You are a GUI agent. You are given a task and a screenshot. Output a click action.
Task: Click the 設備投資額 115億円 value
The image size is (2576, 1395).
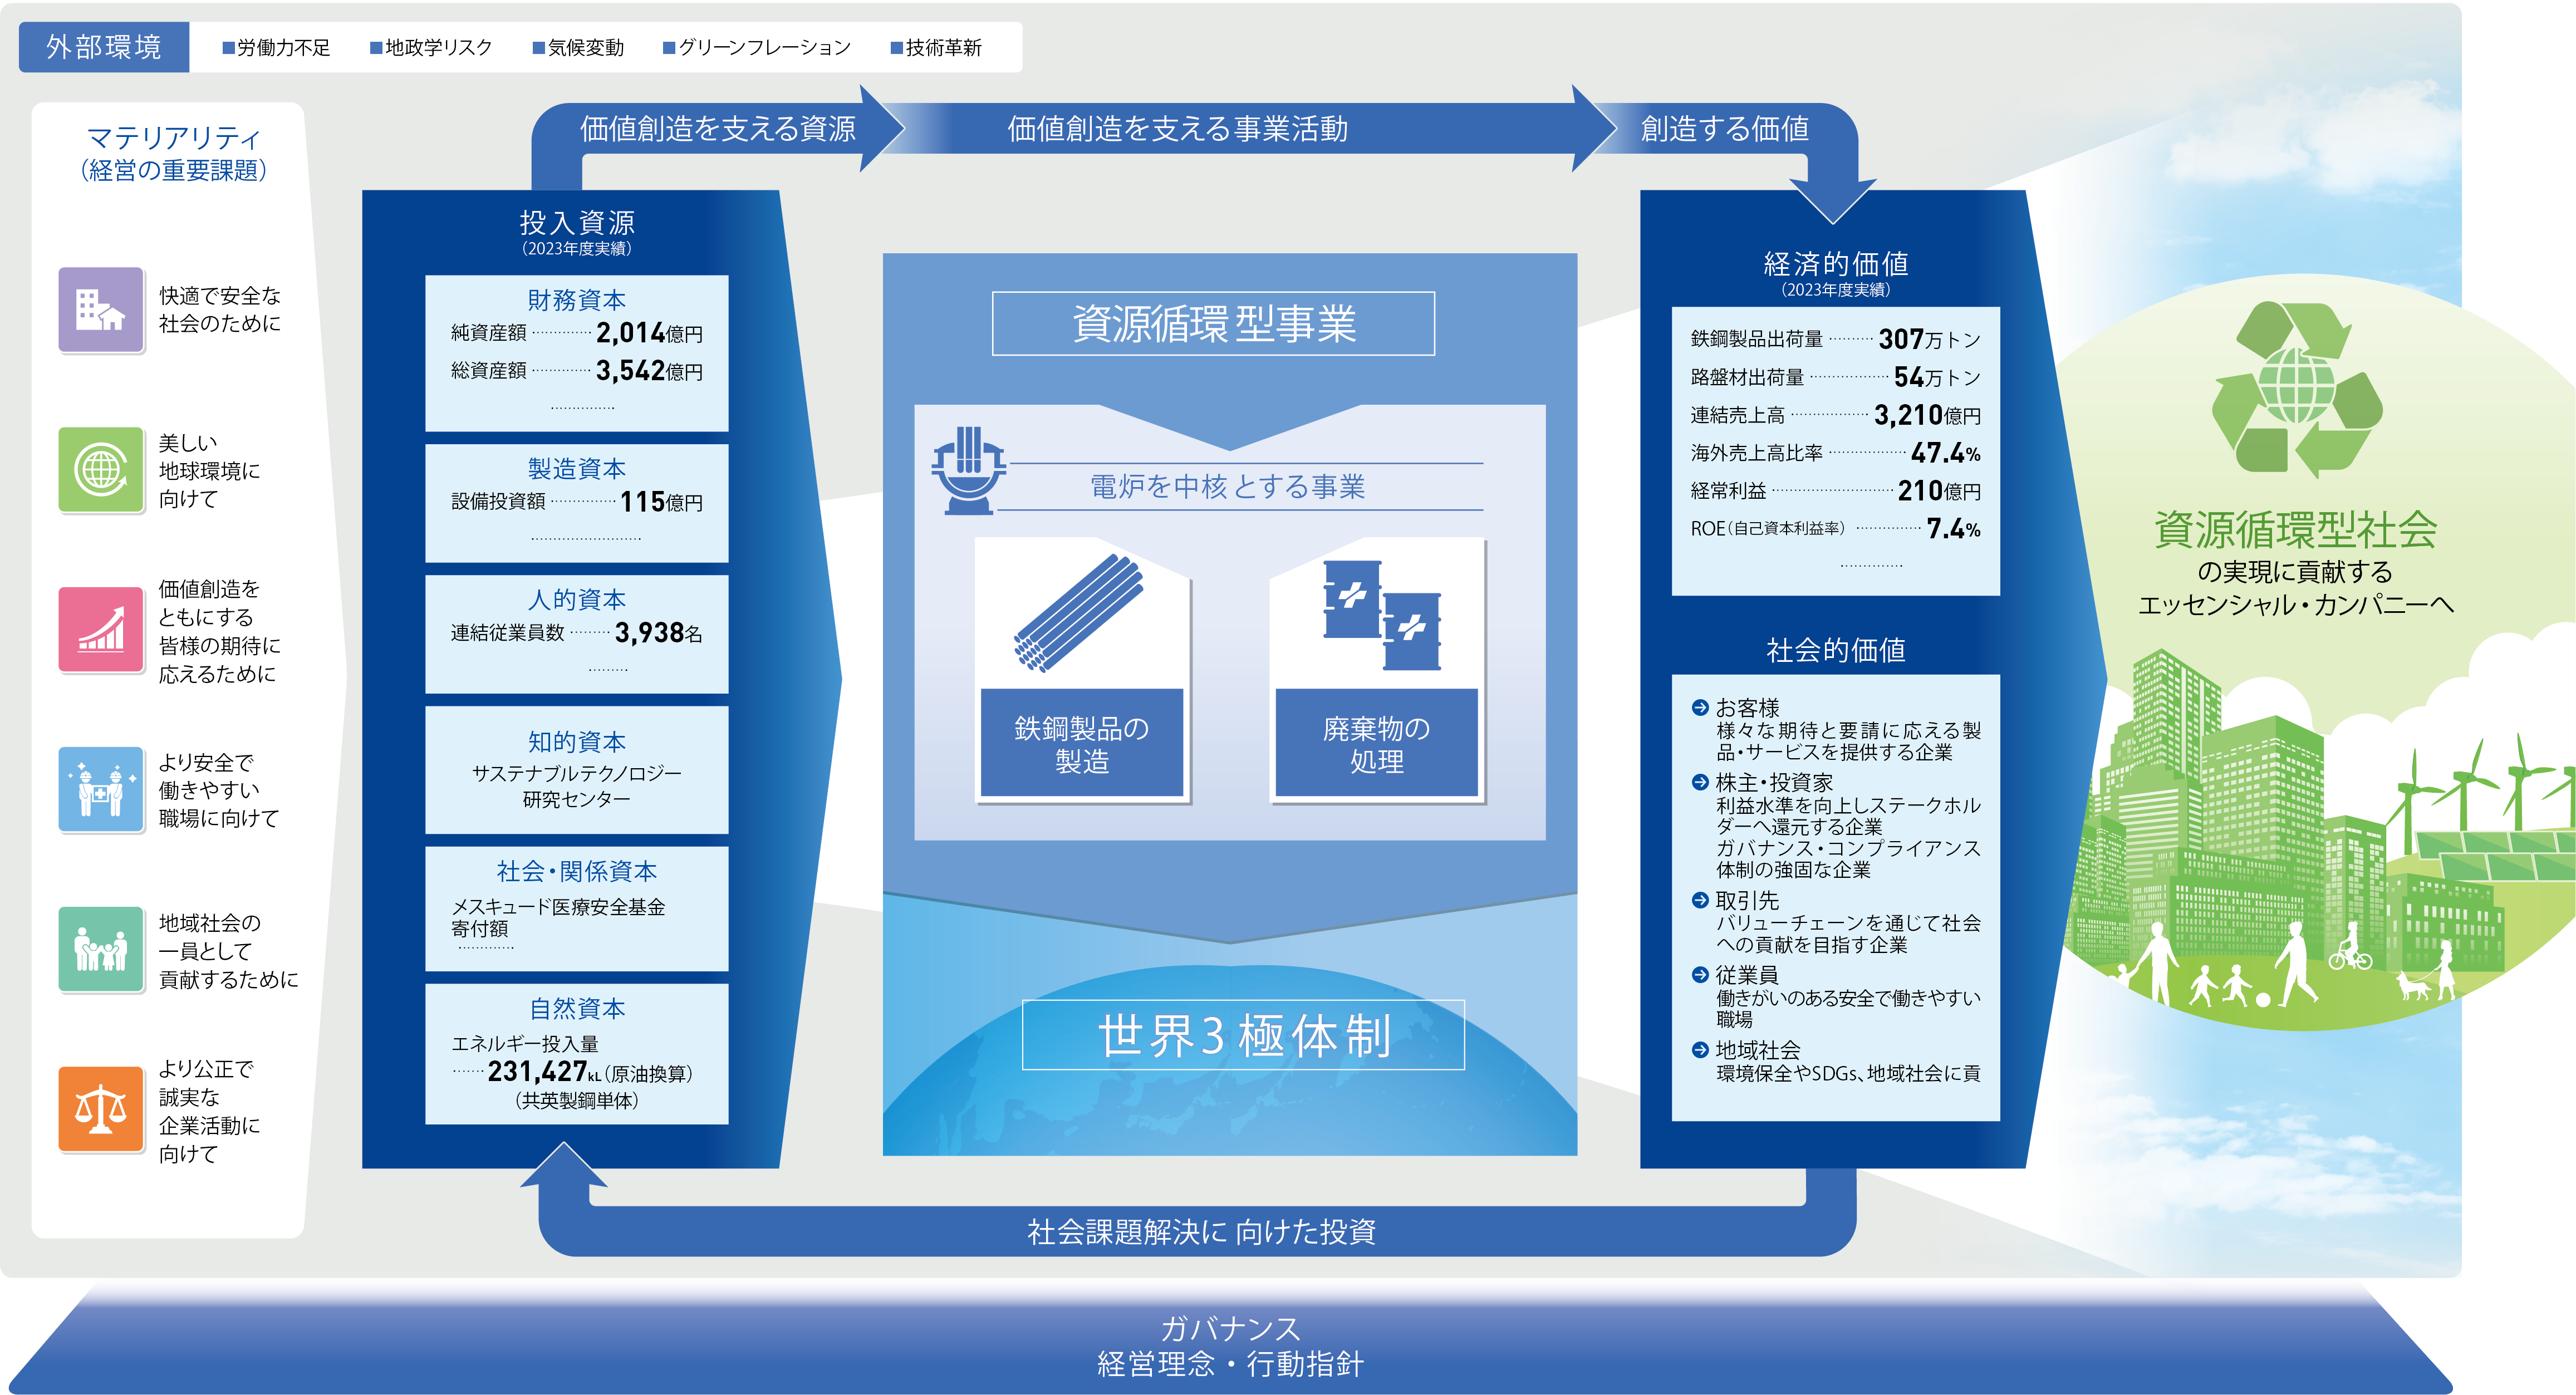pos(577,501)
